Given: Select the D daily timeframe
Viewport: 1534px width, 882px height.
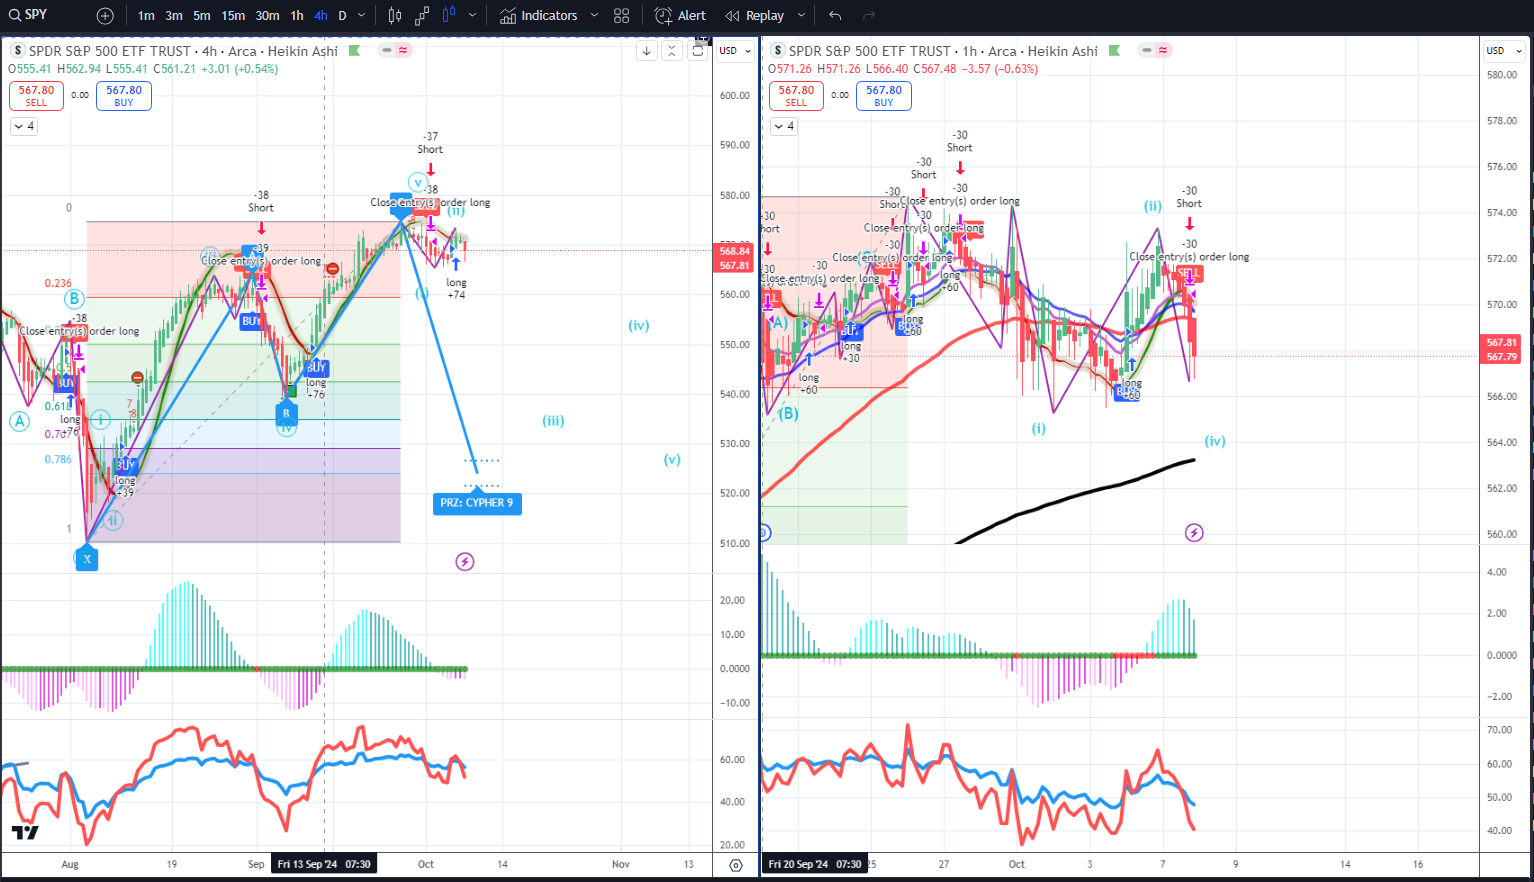Looking at the screenshot, I should coord(342,15).
